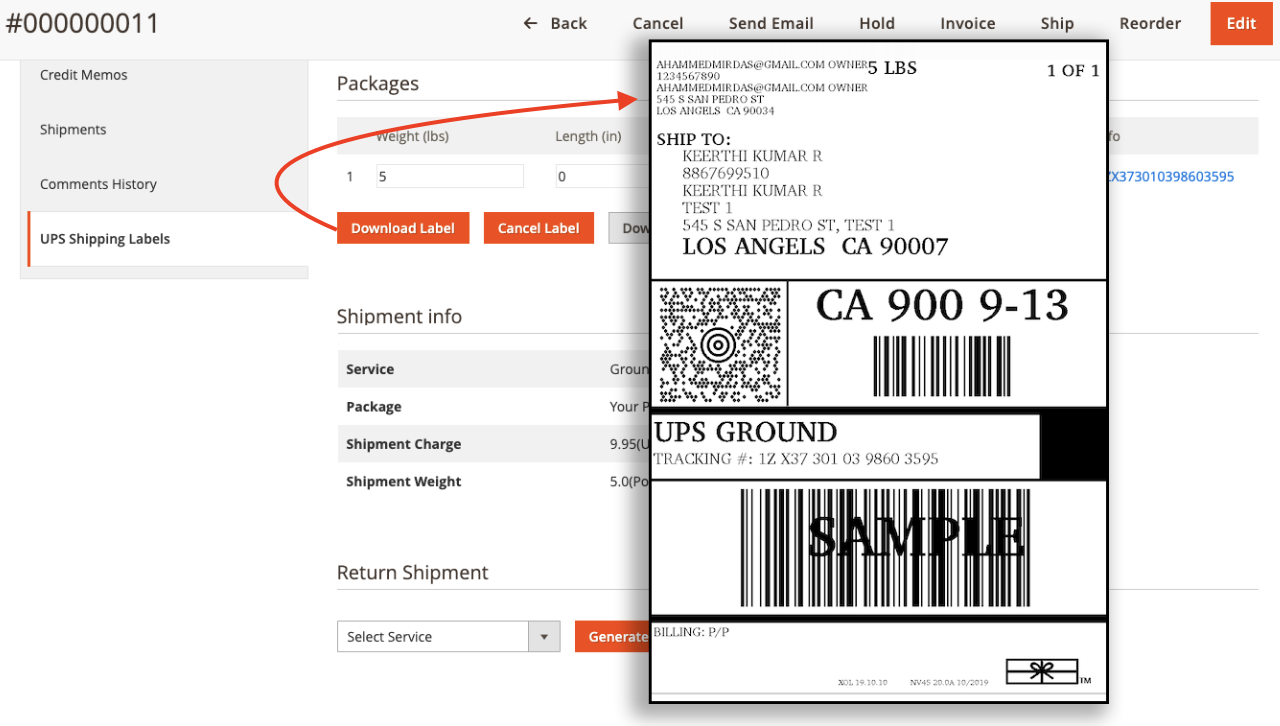Click the Package row label
1280x726 pixels.
point(374,407)
